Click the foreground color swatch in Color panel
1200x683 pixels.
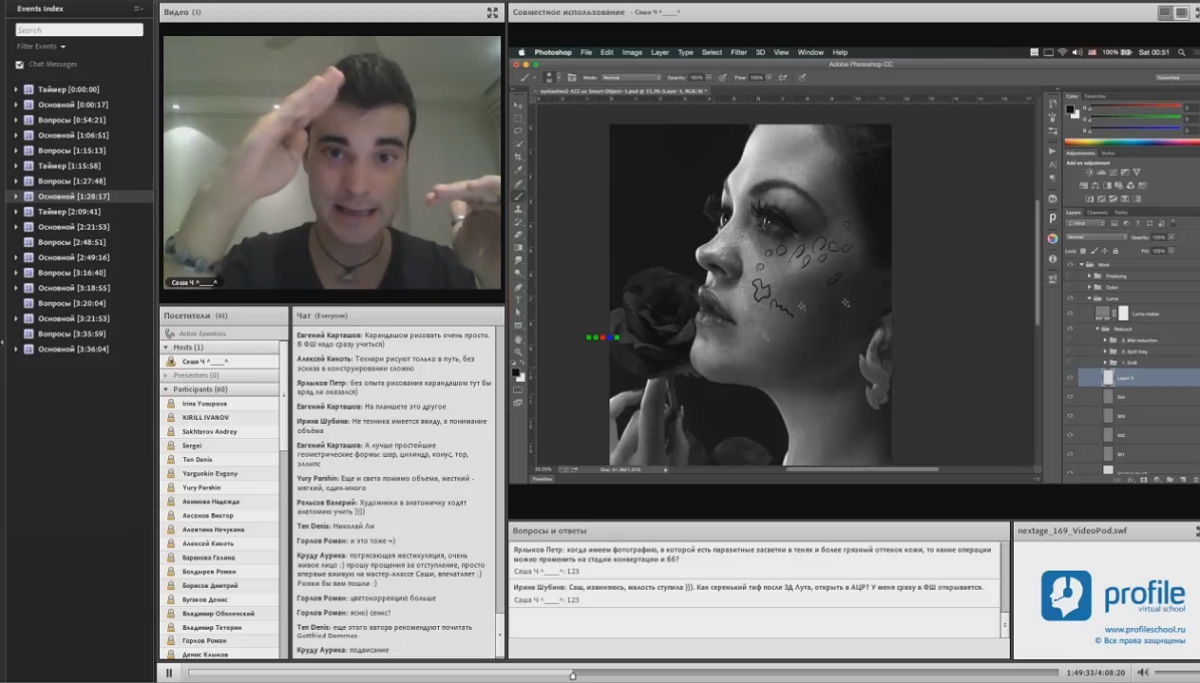click(1070, 109)
